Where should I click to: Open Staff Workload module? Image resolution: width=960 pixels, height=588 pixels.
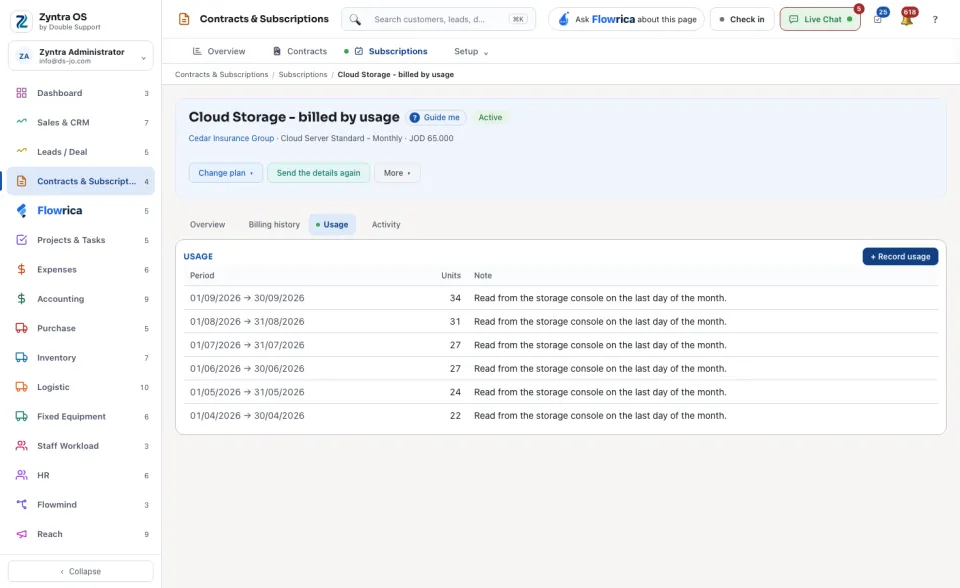click(x=81, y=446)
